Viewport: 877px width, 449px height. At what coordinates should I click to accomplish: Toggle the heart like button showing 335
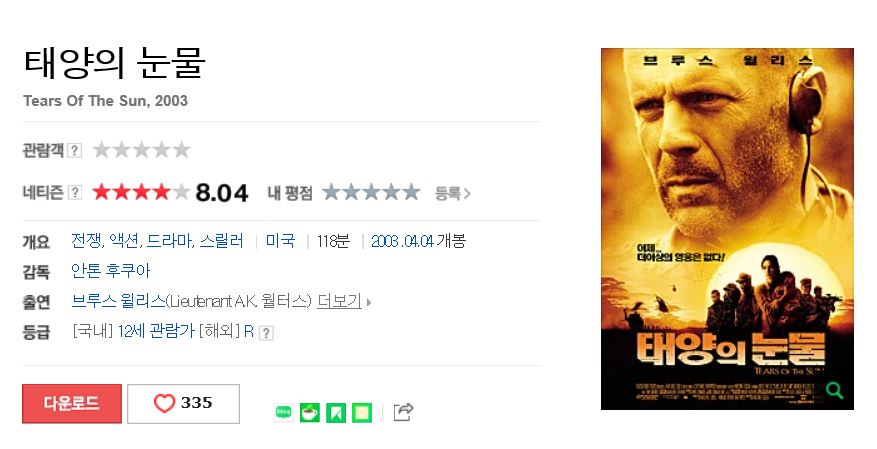pos(183,403)
